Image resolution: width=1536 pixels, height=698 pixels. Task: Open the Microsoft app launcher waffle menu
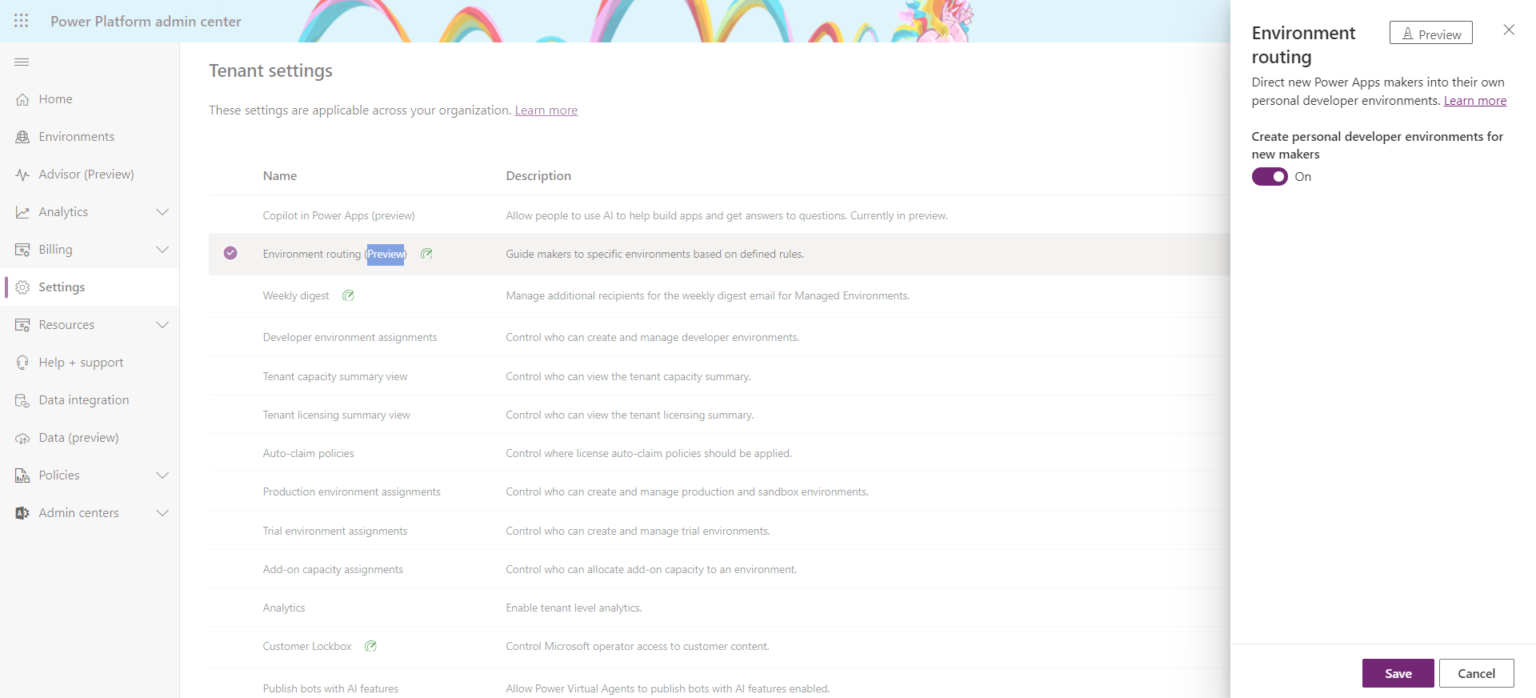pos(20,20)
